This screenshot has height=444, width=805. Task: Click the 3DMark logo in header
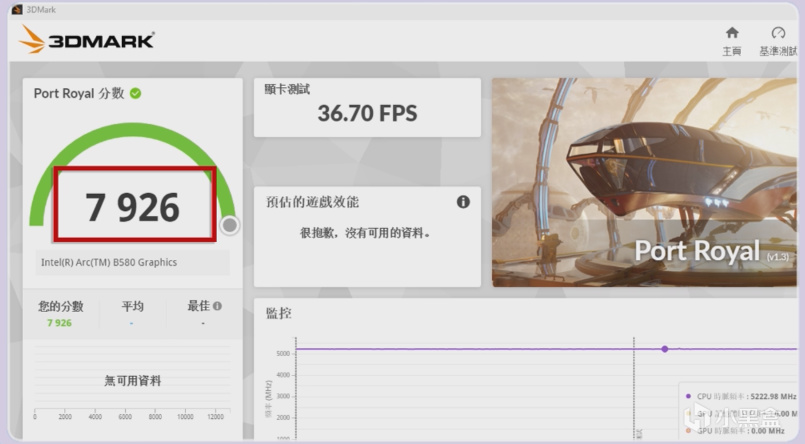87,40
